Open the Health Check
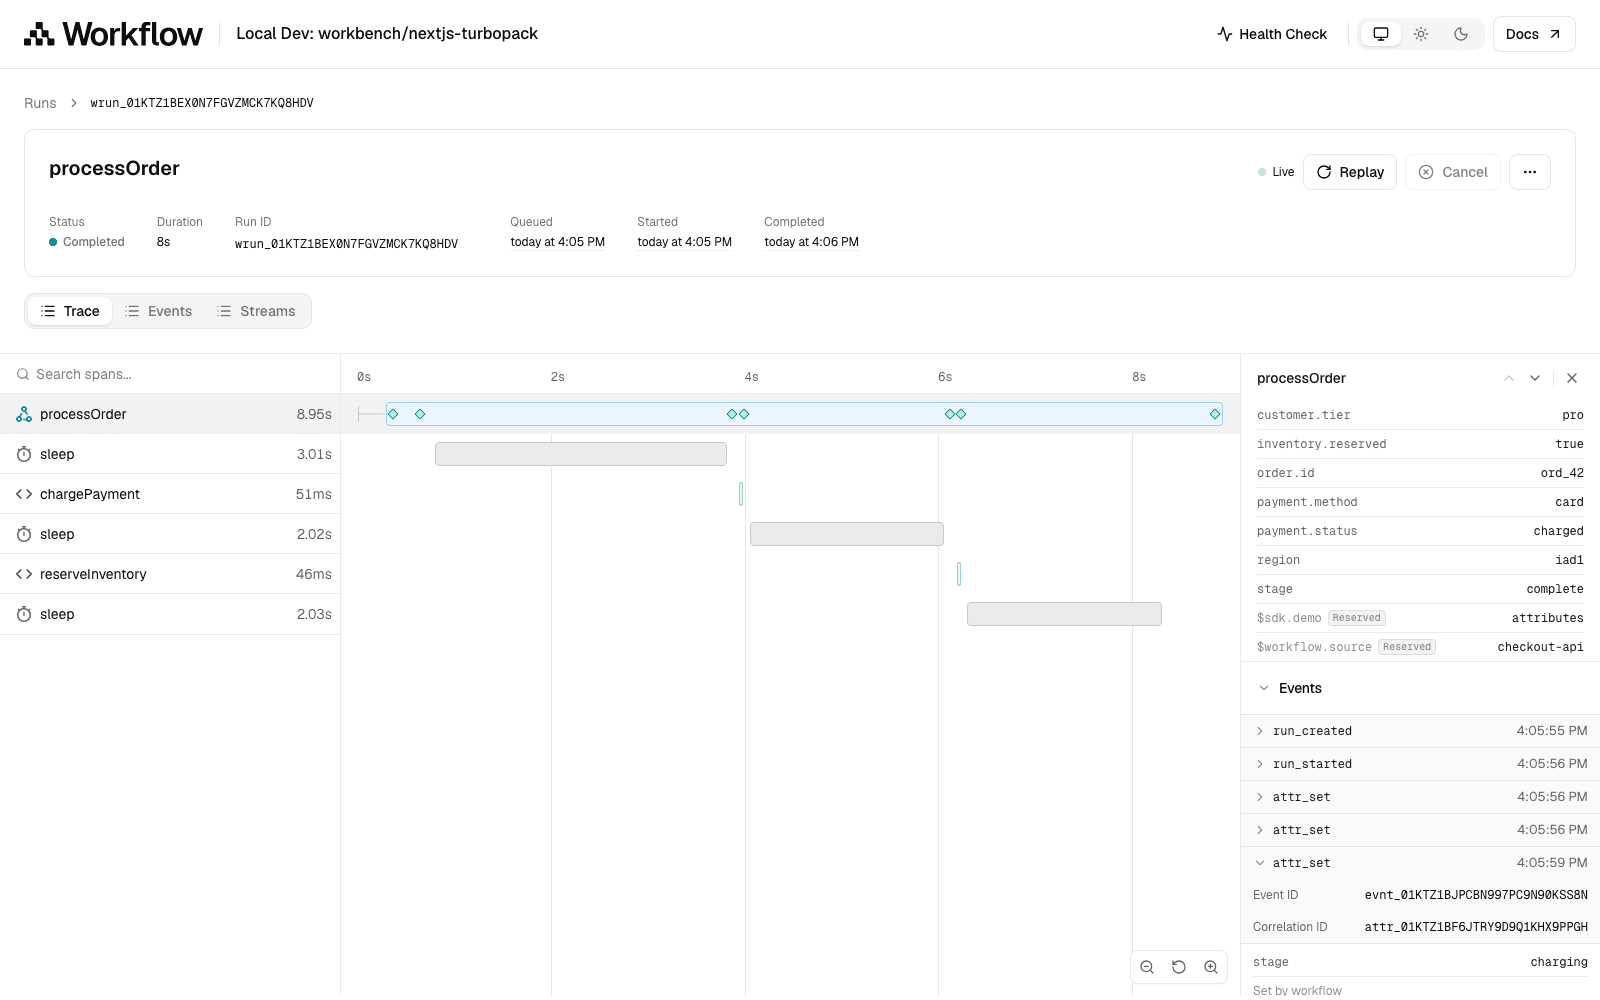This screenshot has width=1600, height=1000. tap(1272, 34)
